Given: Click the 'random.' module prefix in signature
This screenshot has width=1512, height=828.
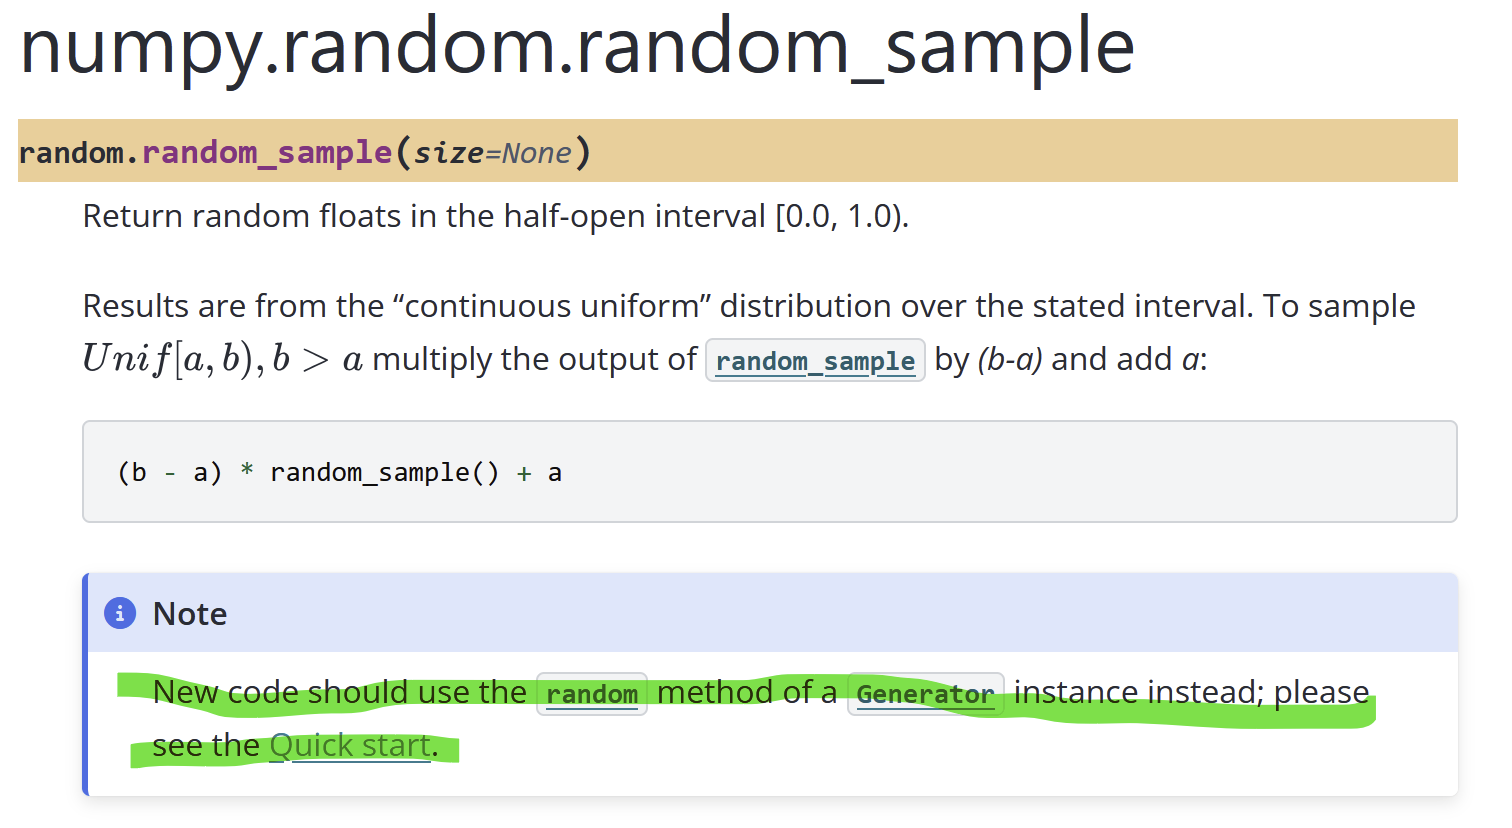Looking at the screenshot, I should coord(79,152).
